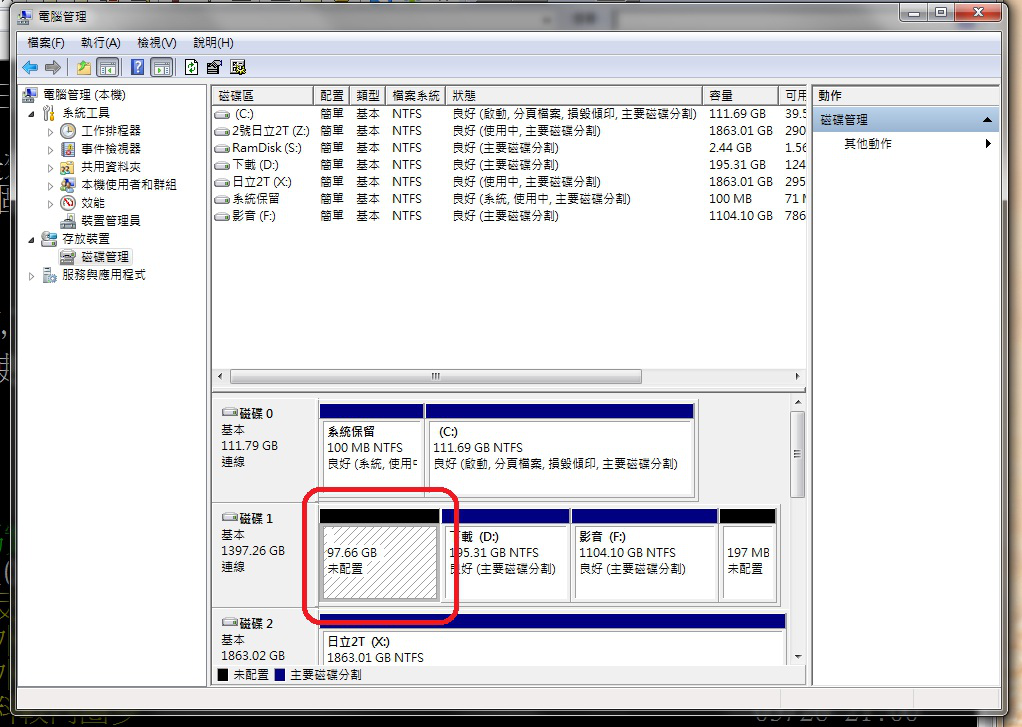The image size is (1022, 727).
Task: Collapse the 磁碟管理 section in the 動作 pane
Action: click(x=987, y=120)
